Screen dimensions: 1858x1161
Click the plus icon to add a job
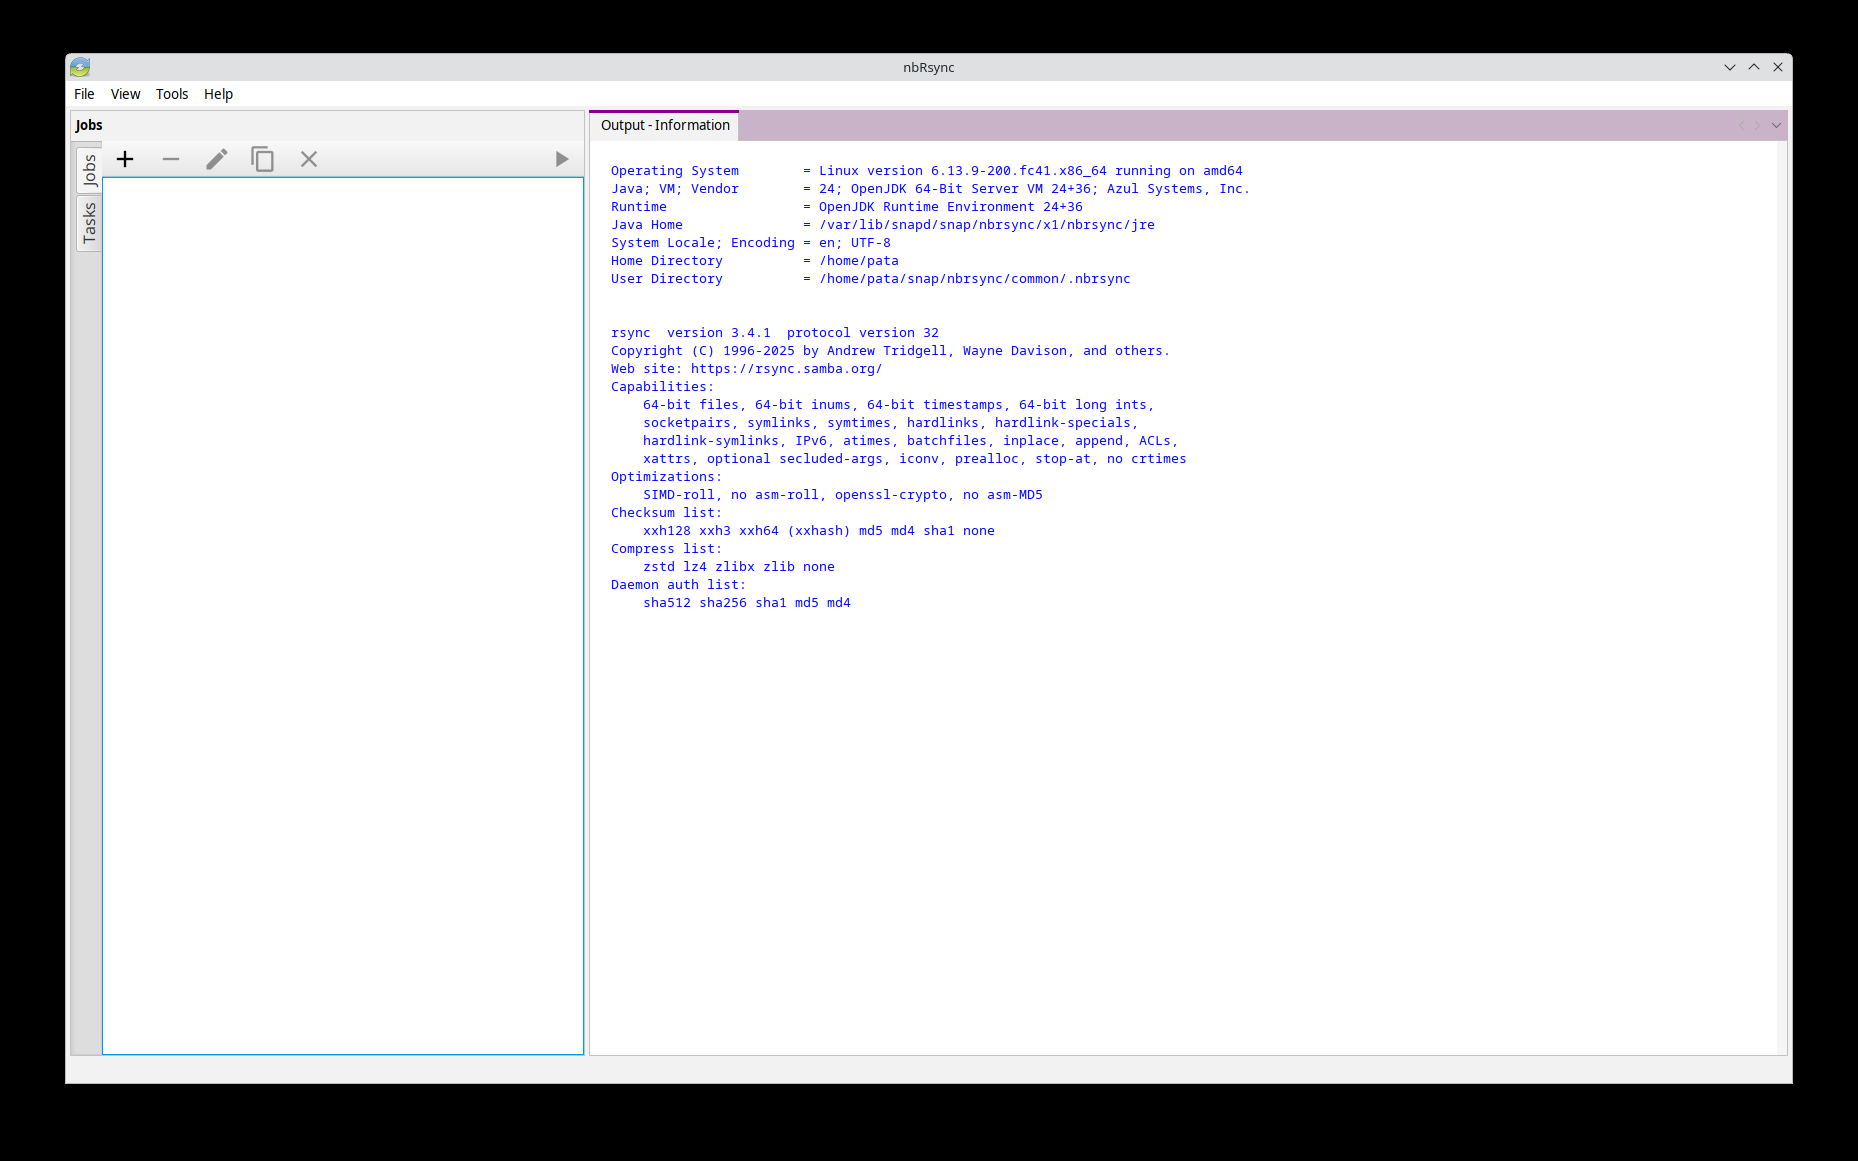coord(125,159)
